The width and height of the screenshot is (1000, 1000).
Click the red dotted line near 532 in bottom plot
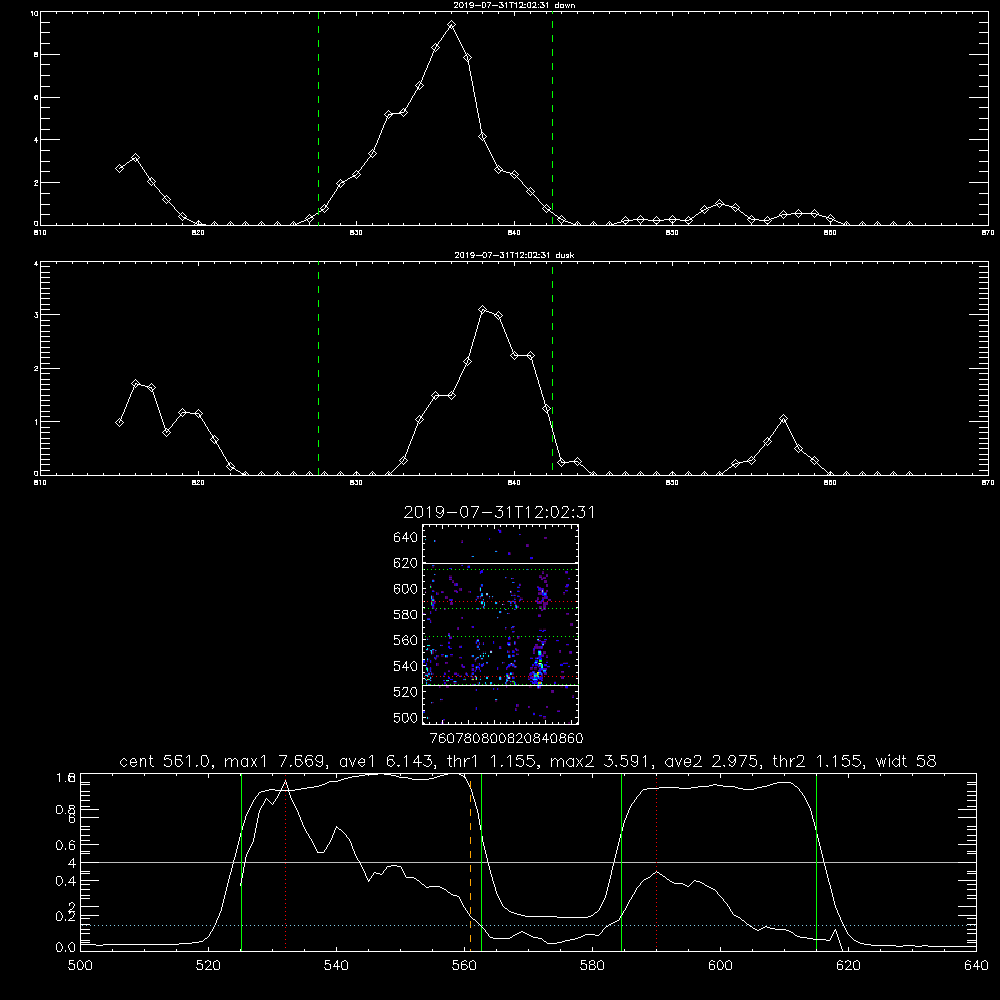click(285, 862)
